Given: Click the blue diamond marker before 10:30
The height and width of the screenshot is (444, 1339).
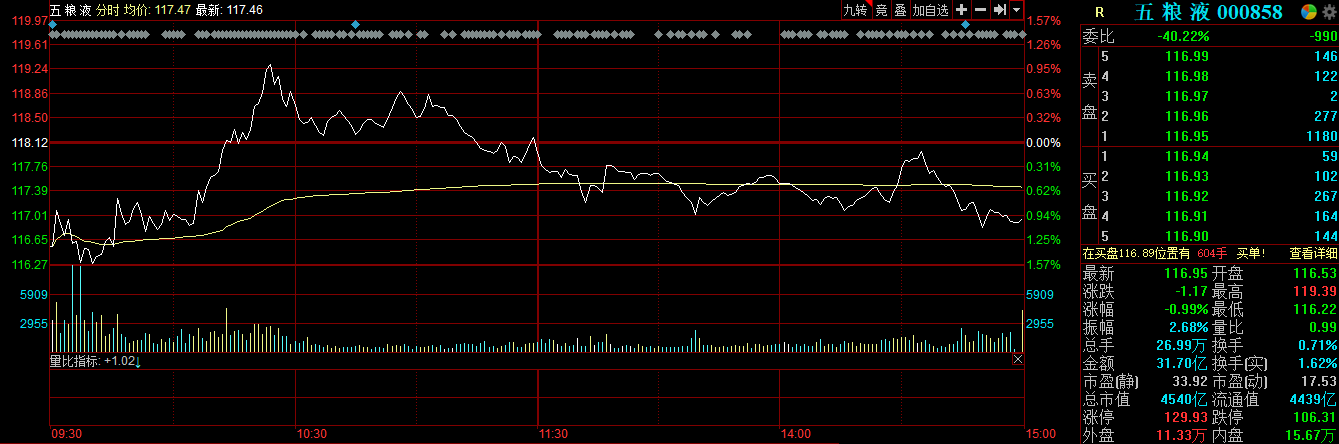Looking at the screenshot, I should [x=355, y=24].
